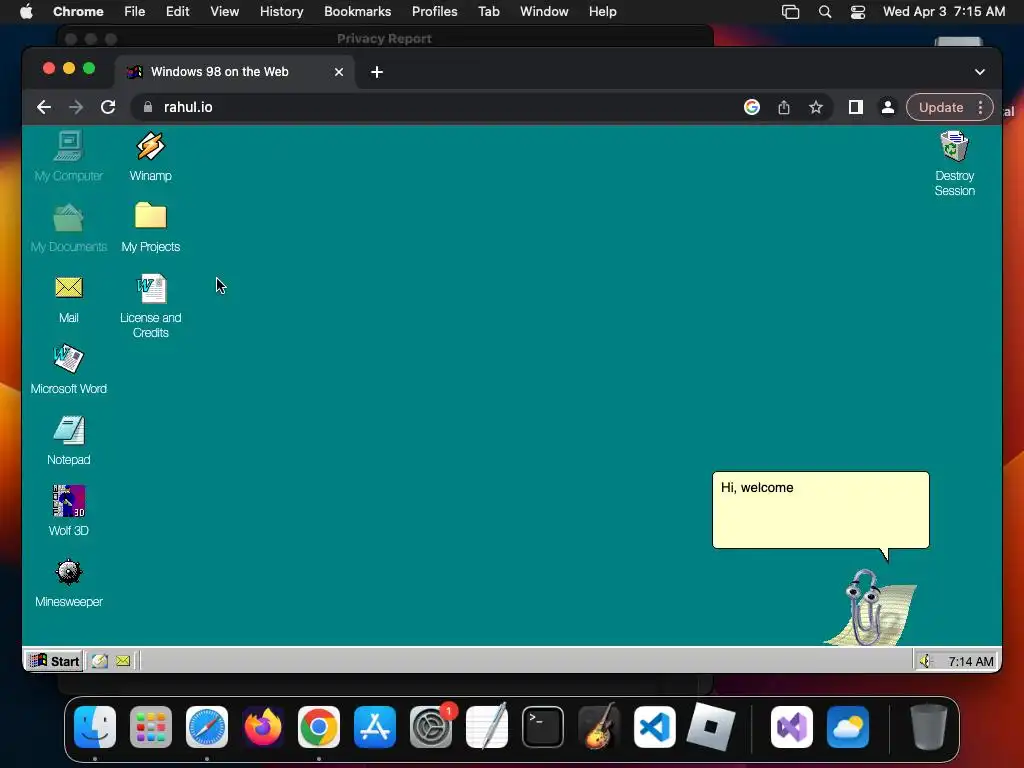Open a new tab with plus button
Image resolution: width=1024 pixels, height=768 pixels.
(x=377, y=72)
